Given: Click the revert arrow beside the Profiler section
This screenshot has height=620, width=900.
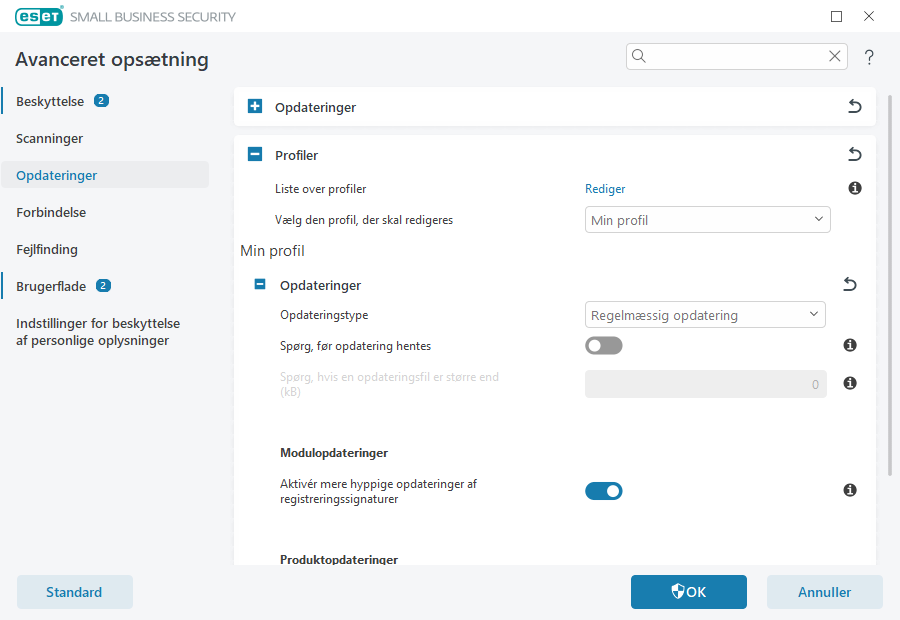Looking at the screenshot, I should (855, 154).
